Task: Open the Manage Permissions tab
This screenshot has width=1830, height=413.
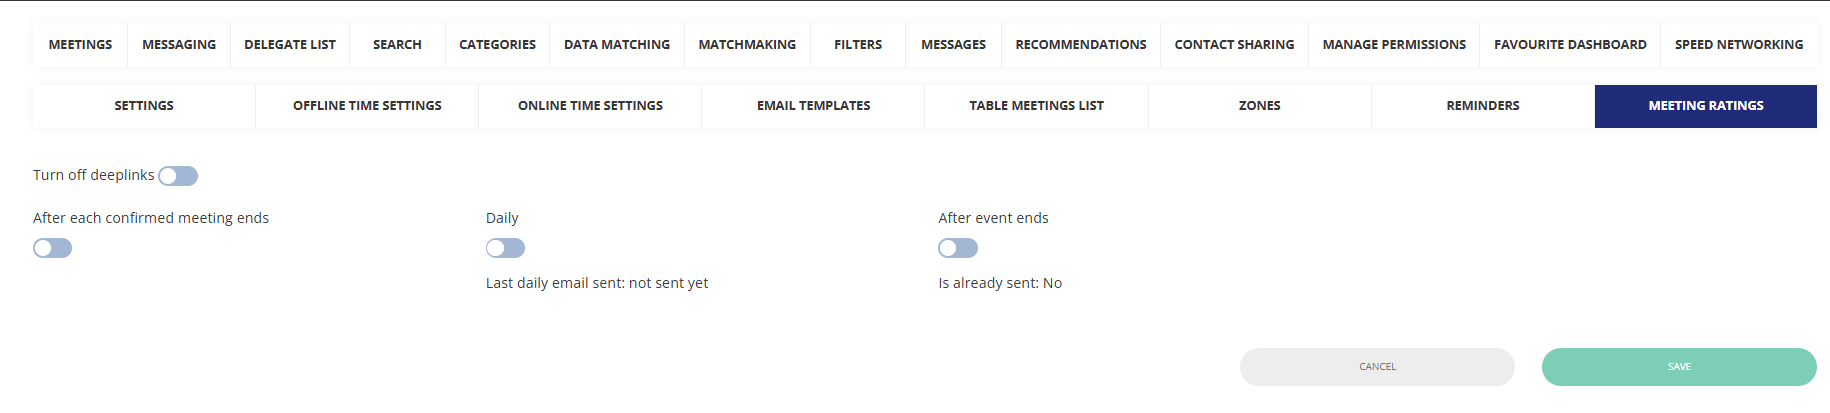Action: 1394,45
